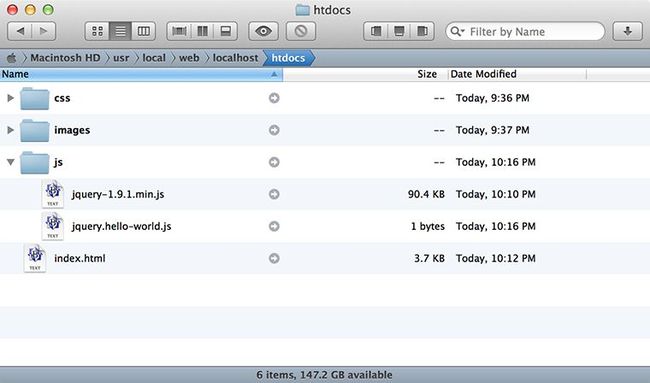Click circle arrow button for jquery.hello-world.js
Screen dimensions: 650x383
tap(274, 226)
